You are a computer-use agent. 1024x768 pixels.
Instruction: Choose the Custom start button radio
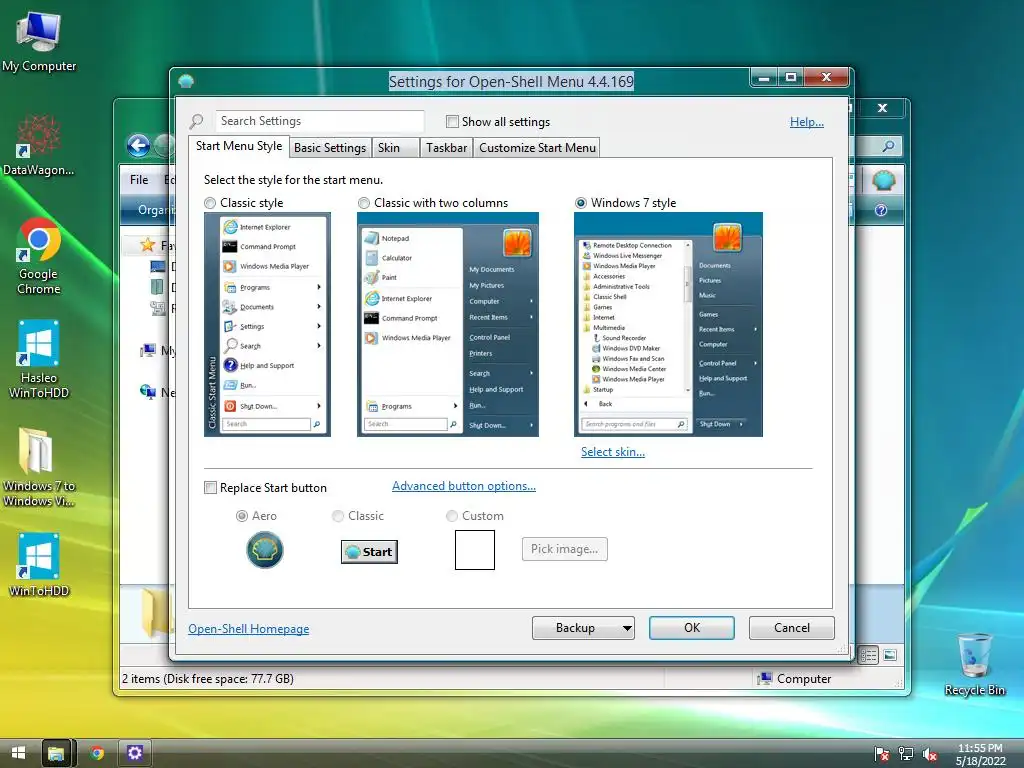(451, 516)
